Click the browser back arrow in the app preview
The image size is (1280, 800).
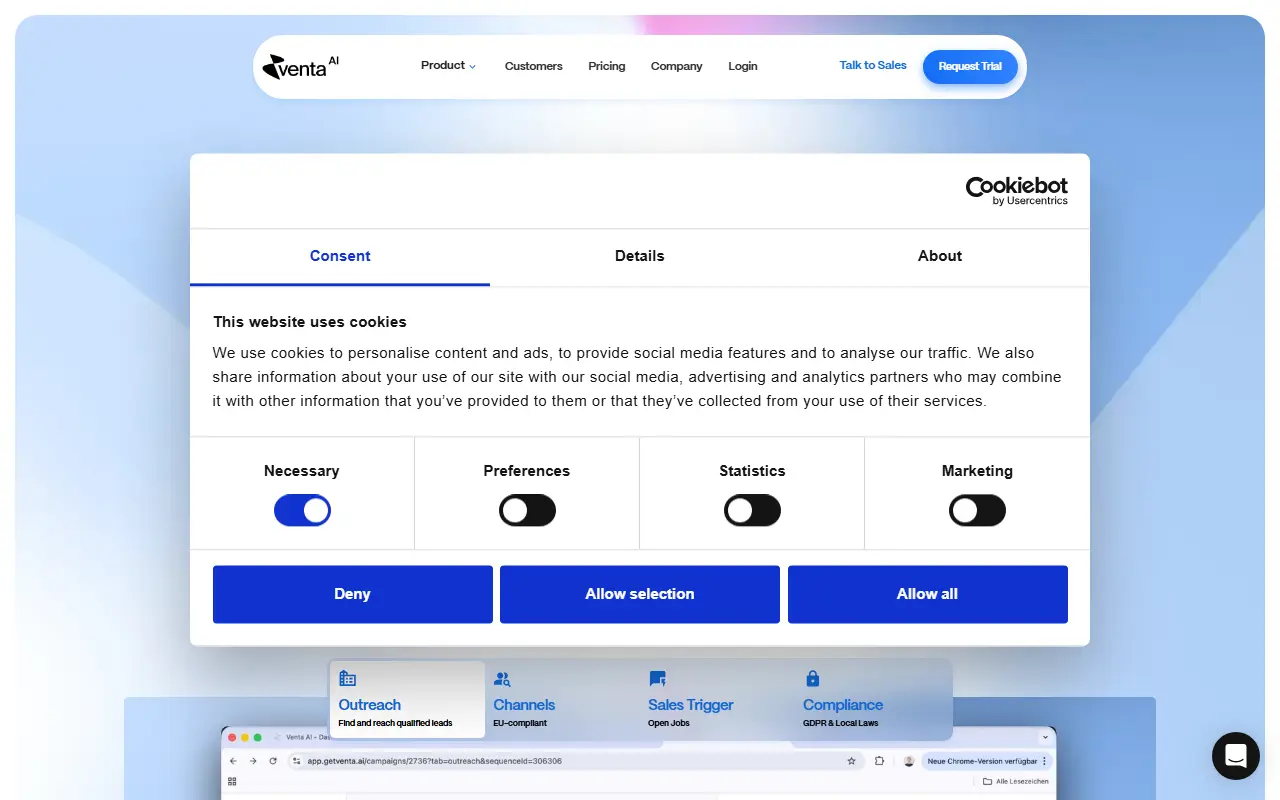(234, 761)
